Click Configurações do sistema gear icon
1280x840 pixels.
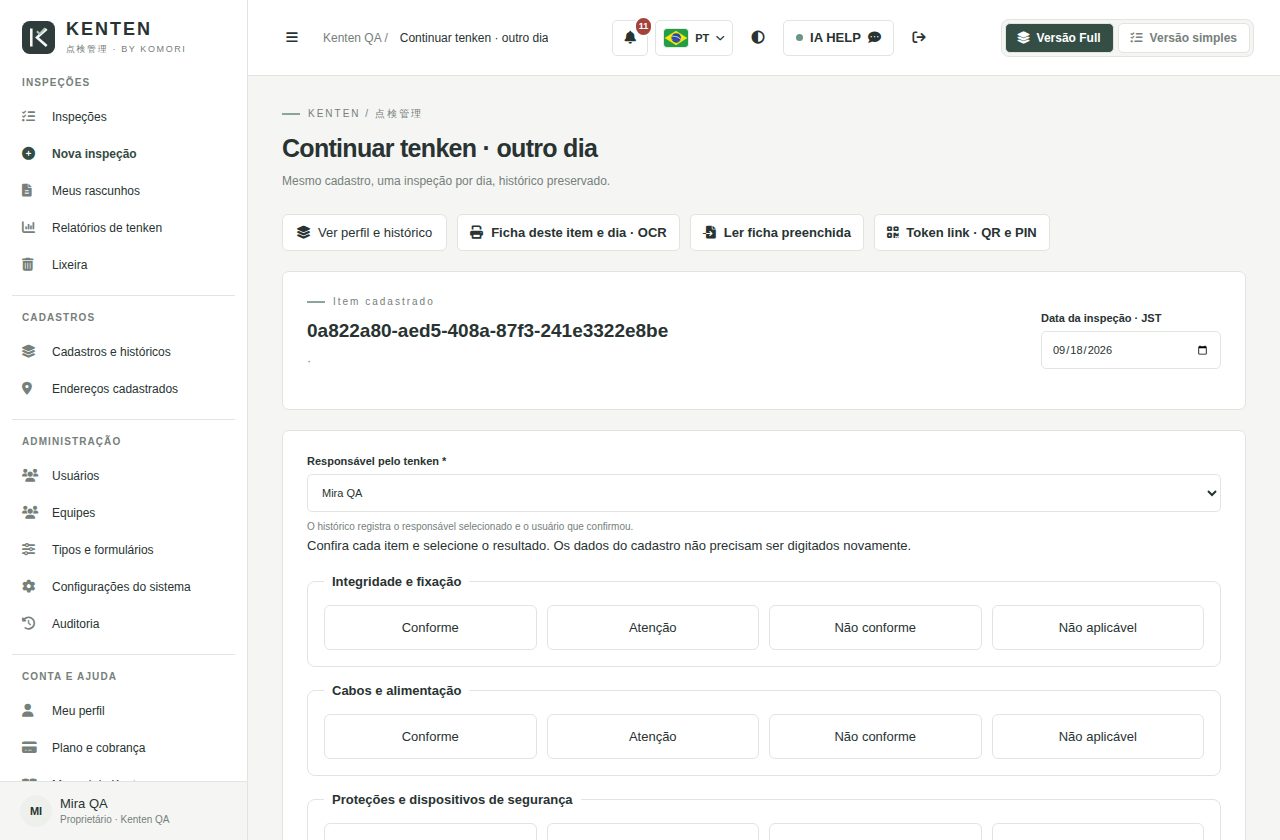[28, 587]
